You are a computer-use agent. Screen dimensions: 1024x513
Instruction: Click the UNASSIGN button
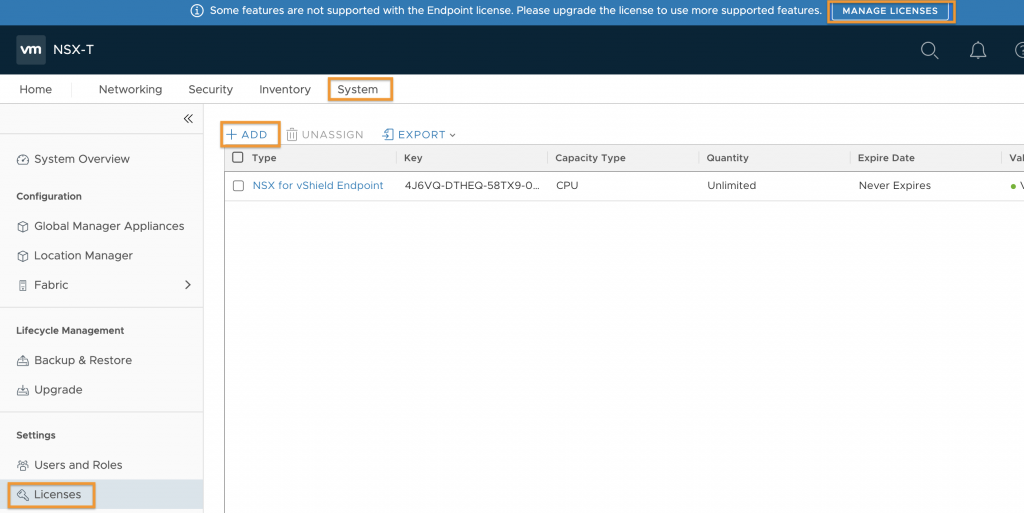(325, 134)
